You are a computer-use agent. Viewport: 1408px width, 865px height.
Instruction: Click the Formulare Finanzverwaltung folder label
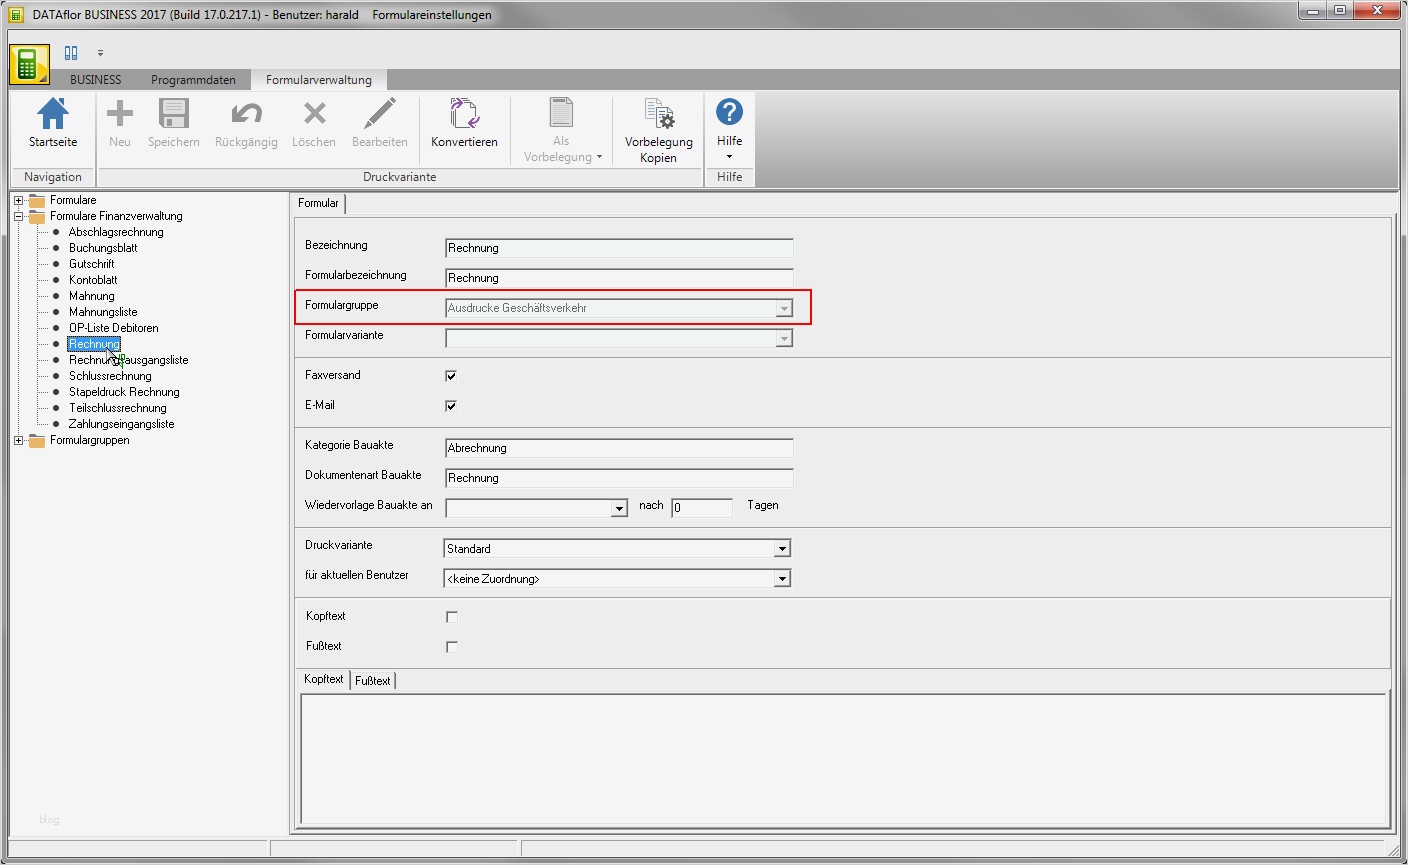[116, 216]
